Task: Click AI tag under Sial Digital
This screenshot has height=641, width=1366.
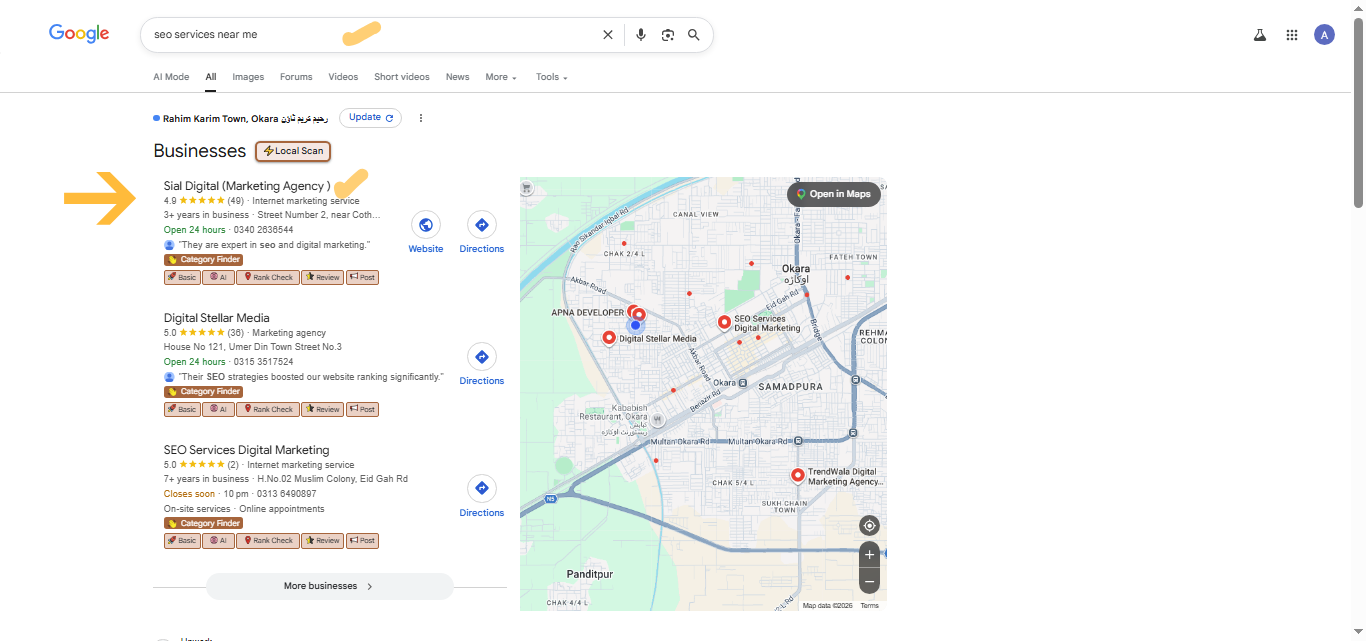Action: pyautogui.click(x=218, y=277)
